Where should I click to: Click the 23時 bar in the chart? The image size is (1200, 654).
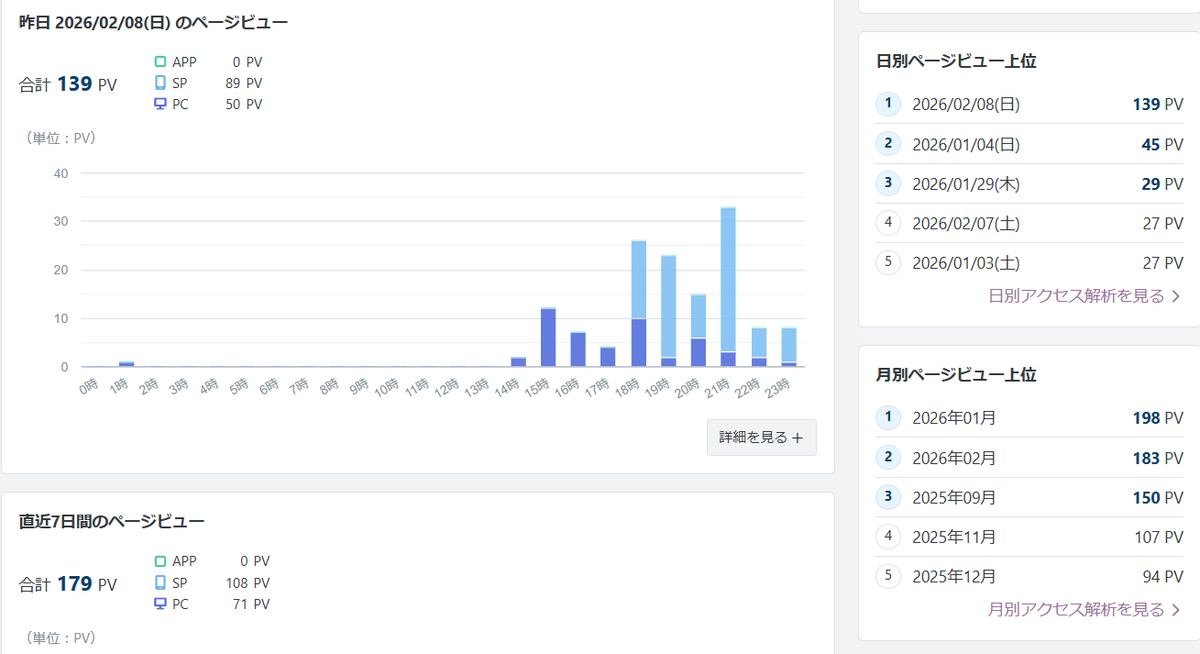click(788, 347)
